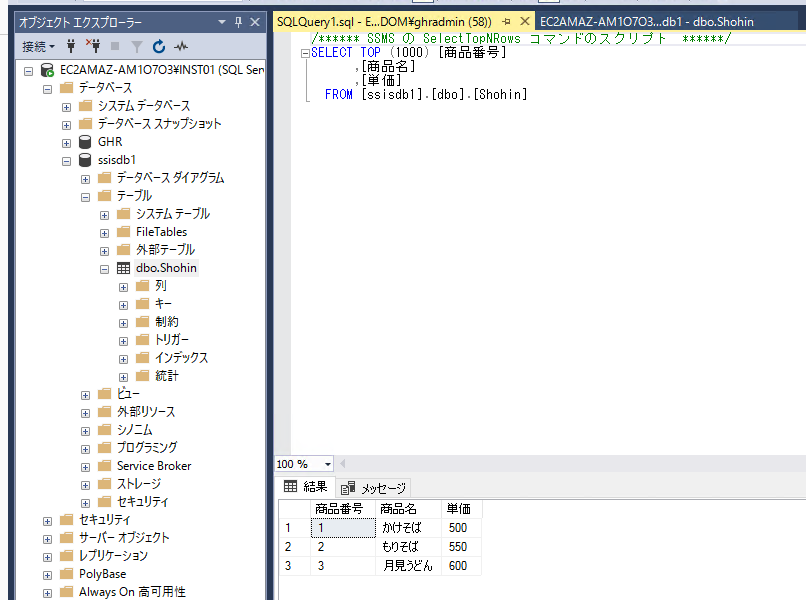Close the SQLQuery1.sql tab
The width and height of the screenshot is (806, 600).
(x=525, y=22)
